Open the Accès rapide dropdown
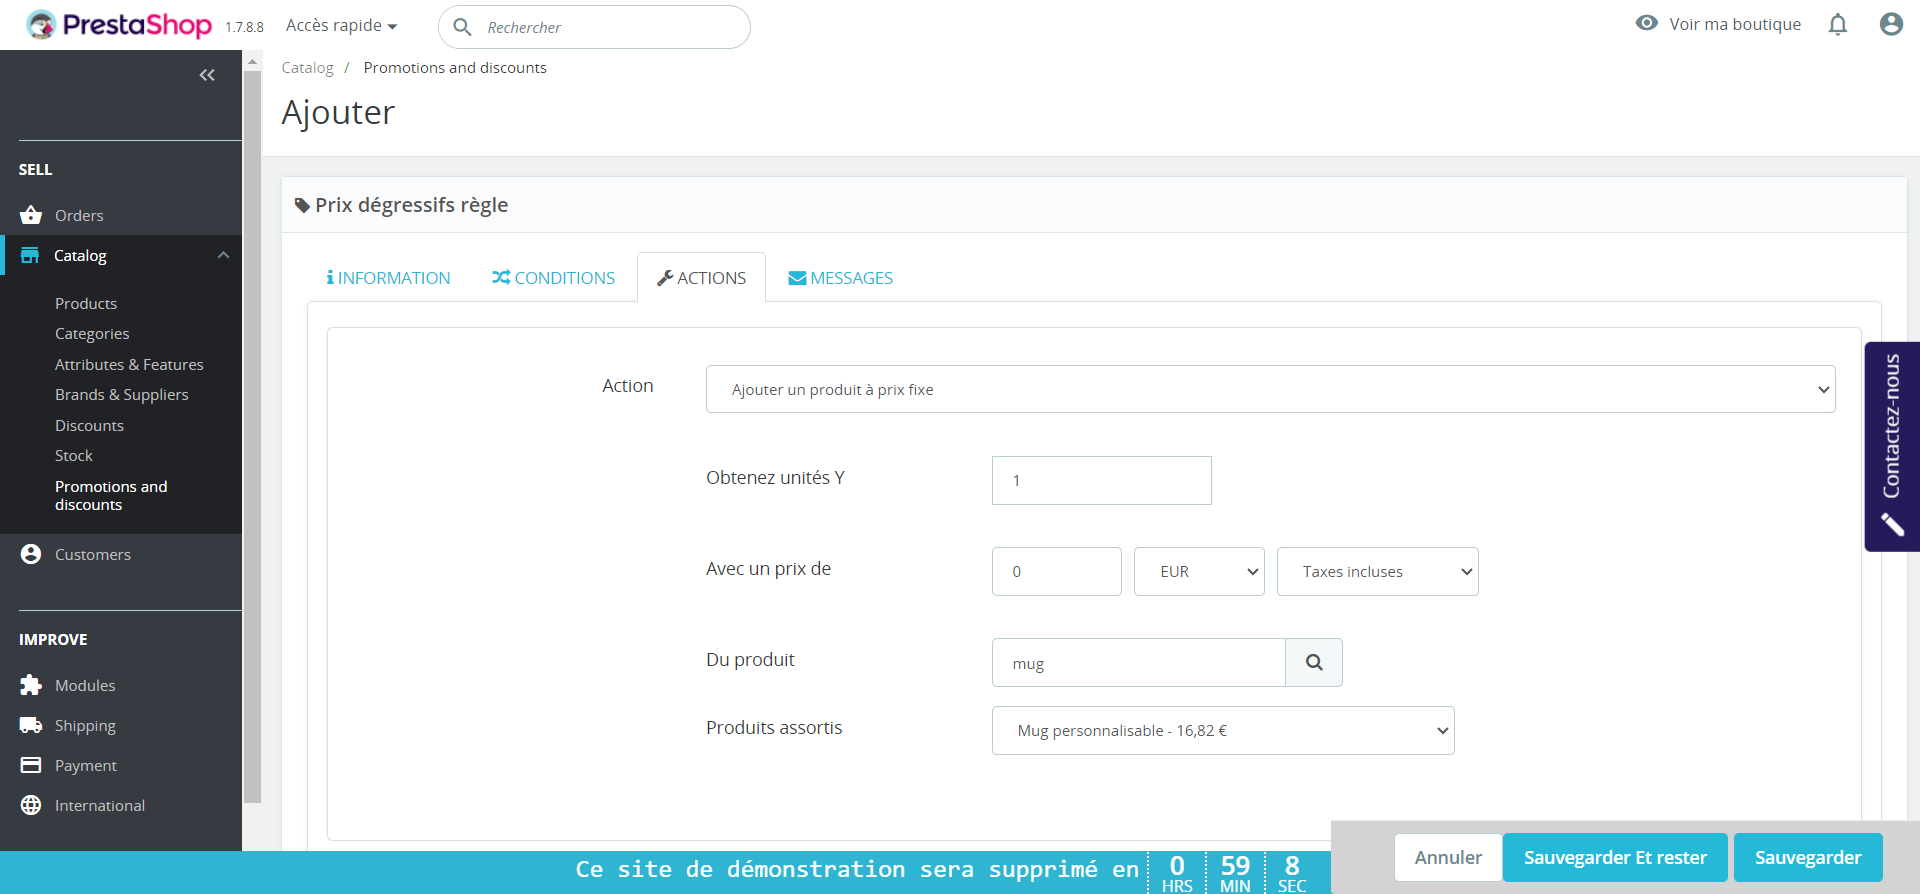Screen dimensions: 1920x894 (x=342, y=26)
